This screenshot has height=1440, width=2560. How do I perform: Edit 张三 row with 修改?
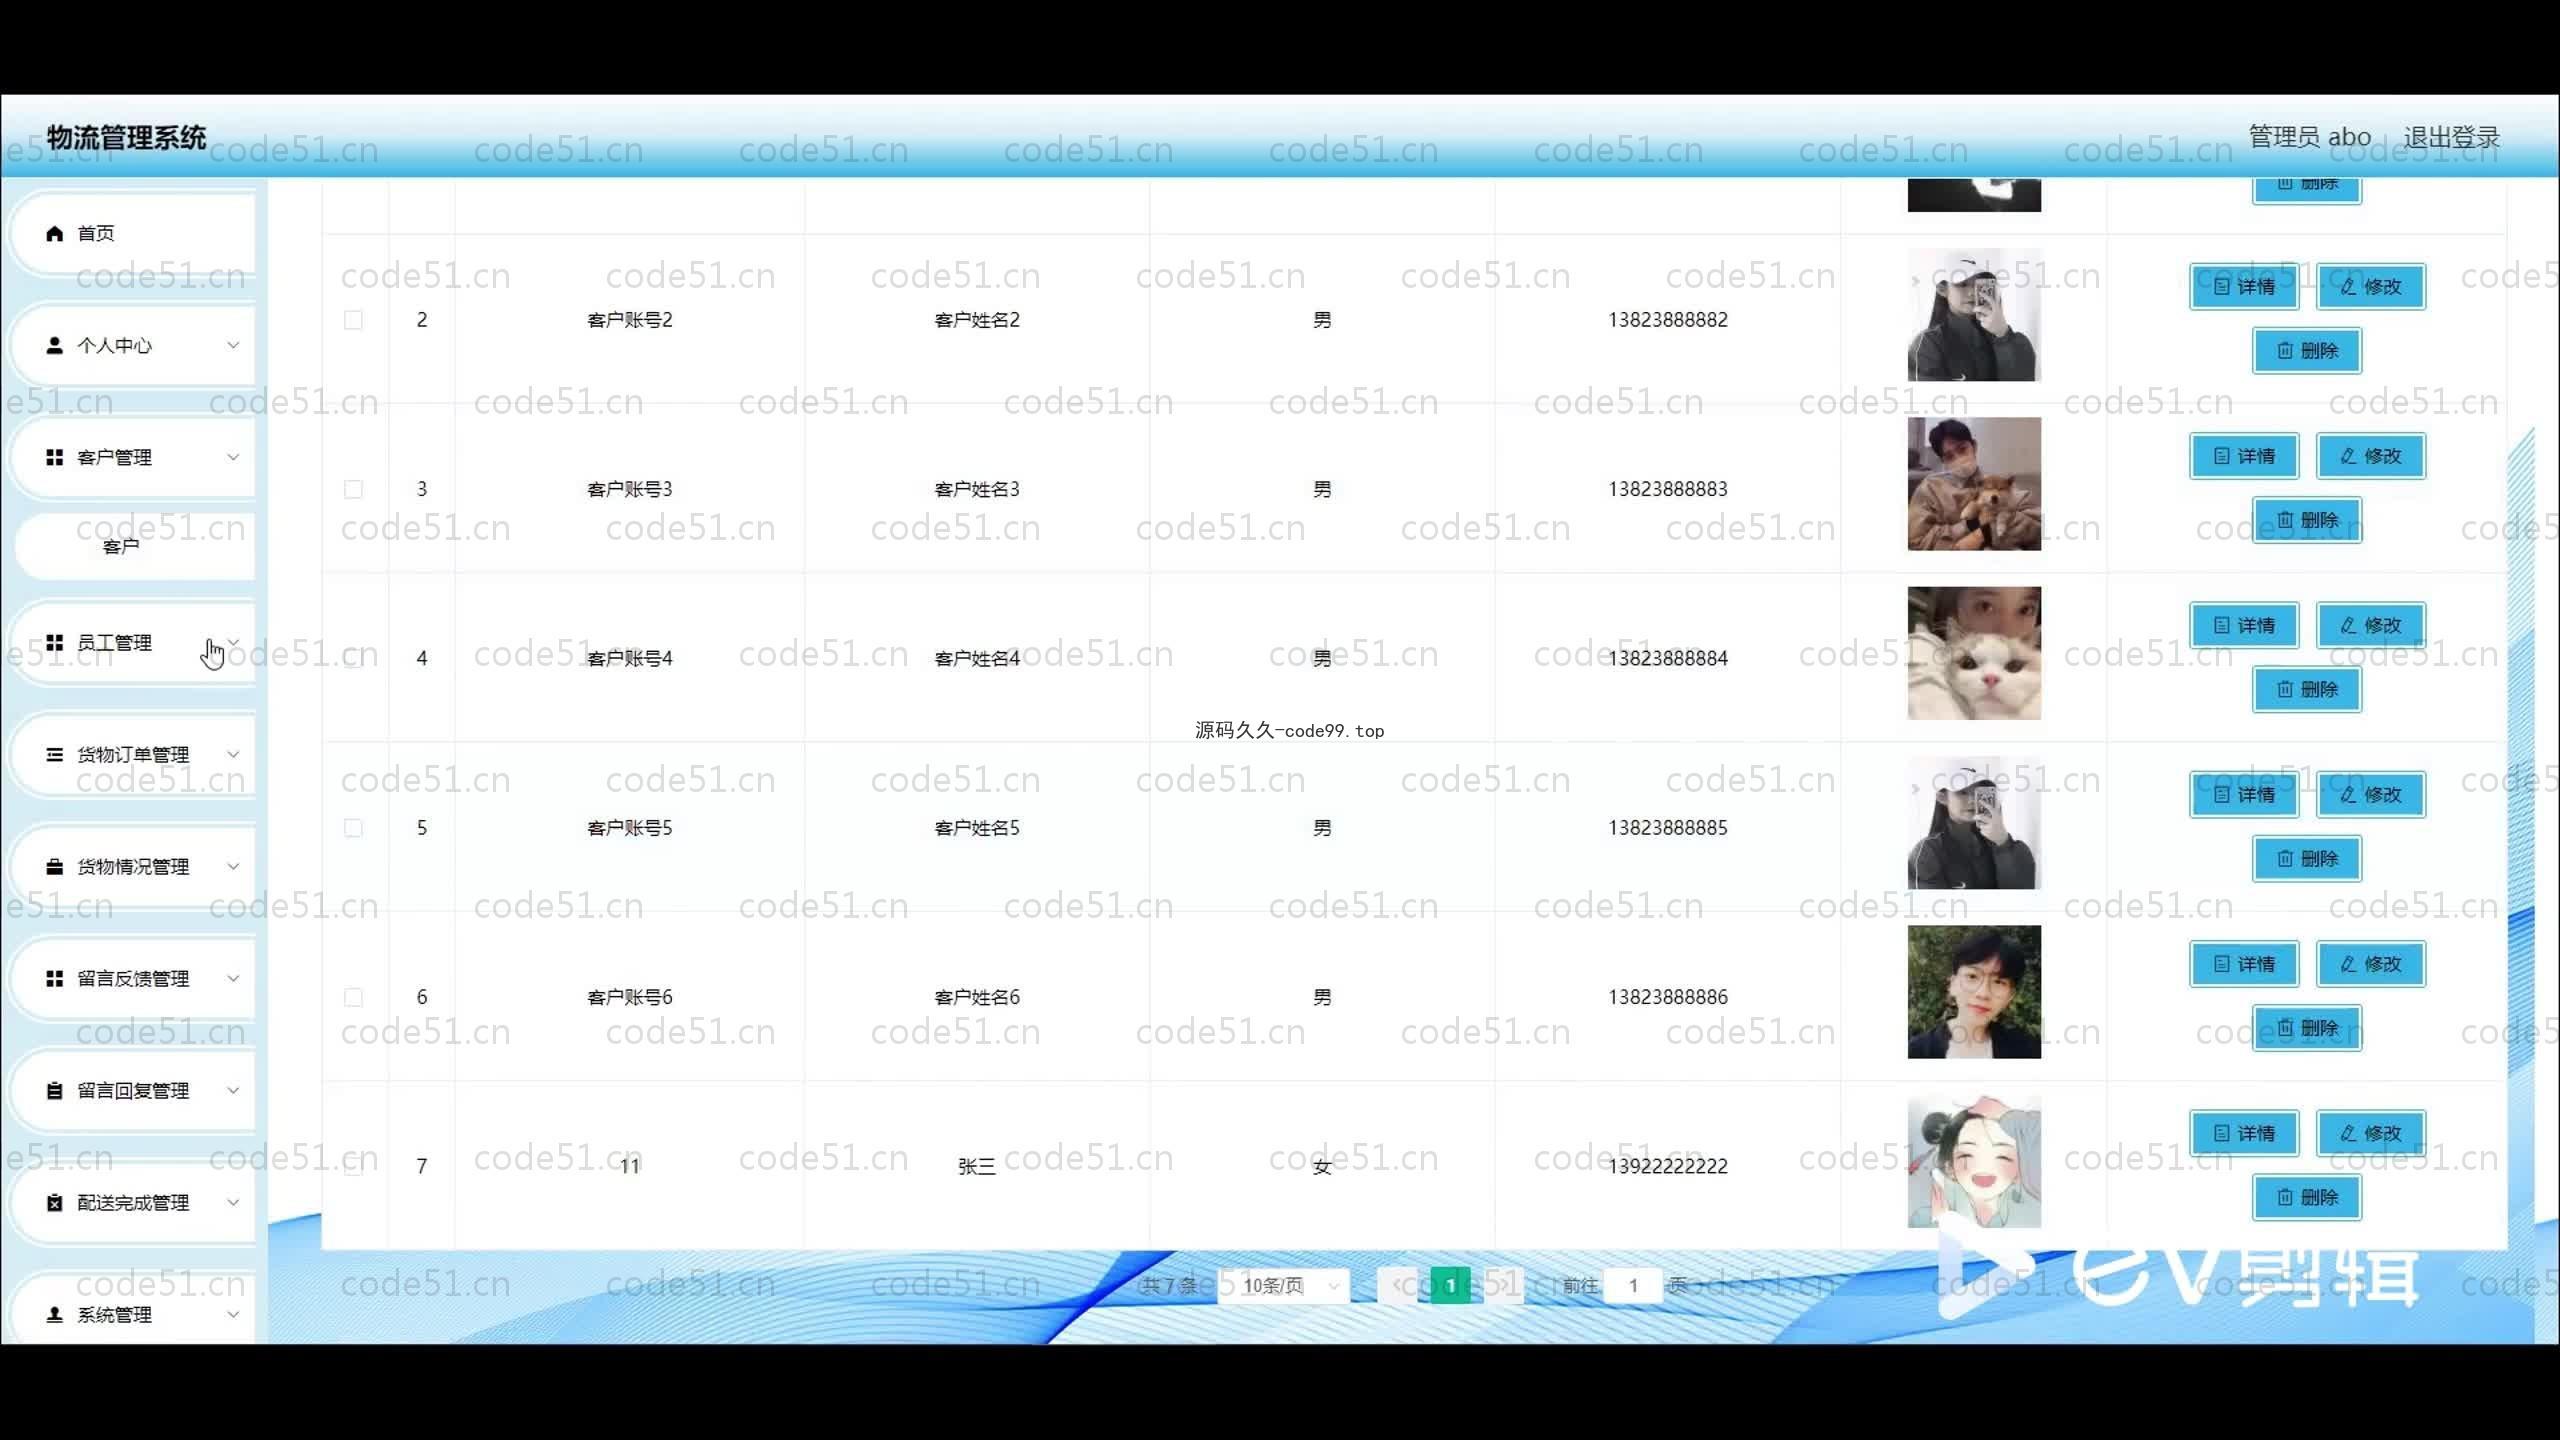click(x=2371, y=1134)
